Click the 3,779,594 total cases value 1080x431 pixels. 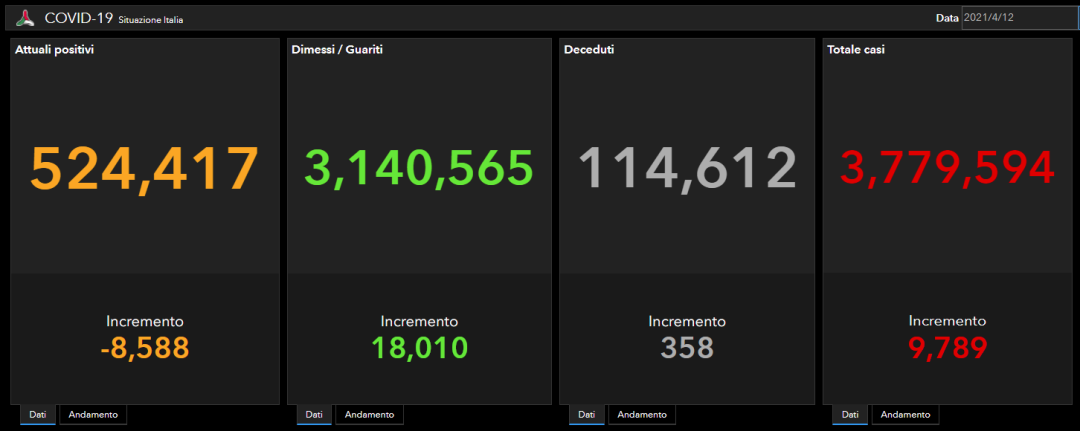948,169
